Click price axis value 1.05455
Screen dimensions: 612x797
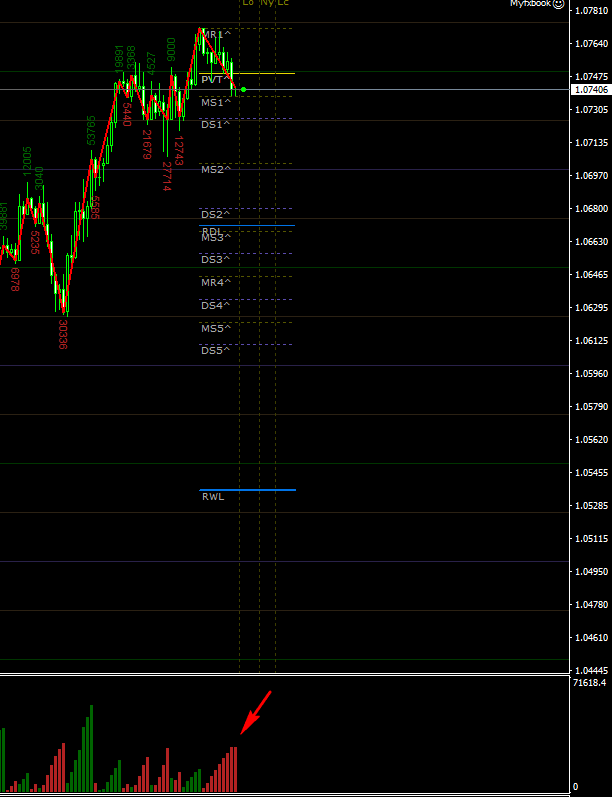(x=591, y=473)
